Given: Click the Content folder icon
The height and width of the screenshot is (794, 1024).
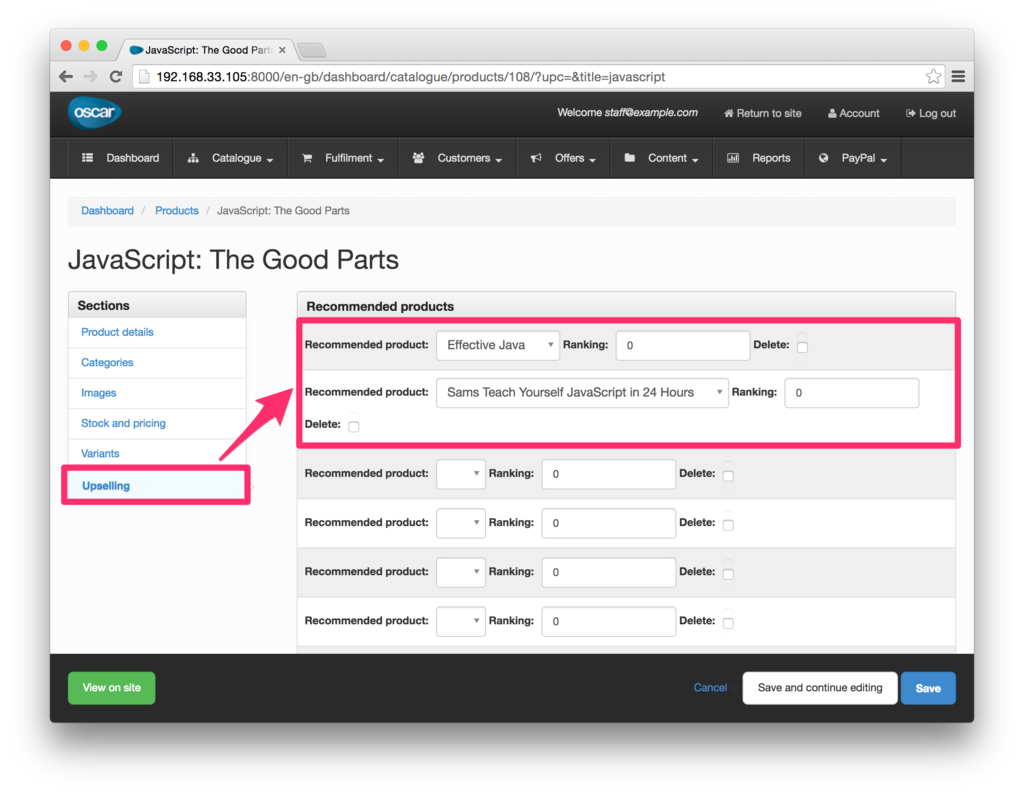Looking at the screenshot, I should tap(630, 157).
